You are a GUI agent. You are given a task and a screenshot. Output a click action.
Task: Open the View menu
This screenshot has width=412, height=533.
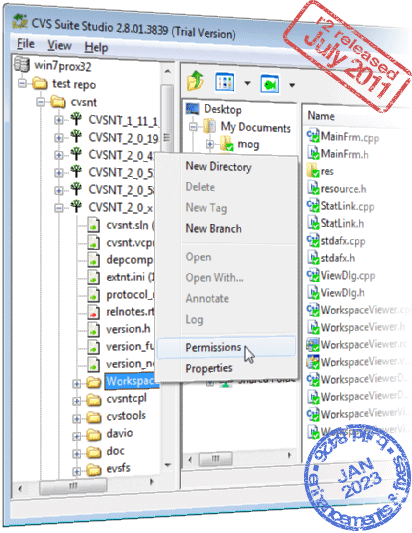pyautogui.click(x=59, y=45)
